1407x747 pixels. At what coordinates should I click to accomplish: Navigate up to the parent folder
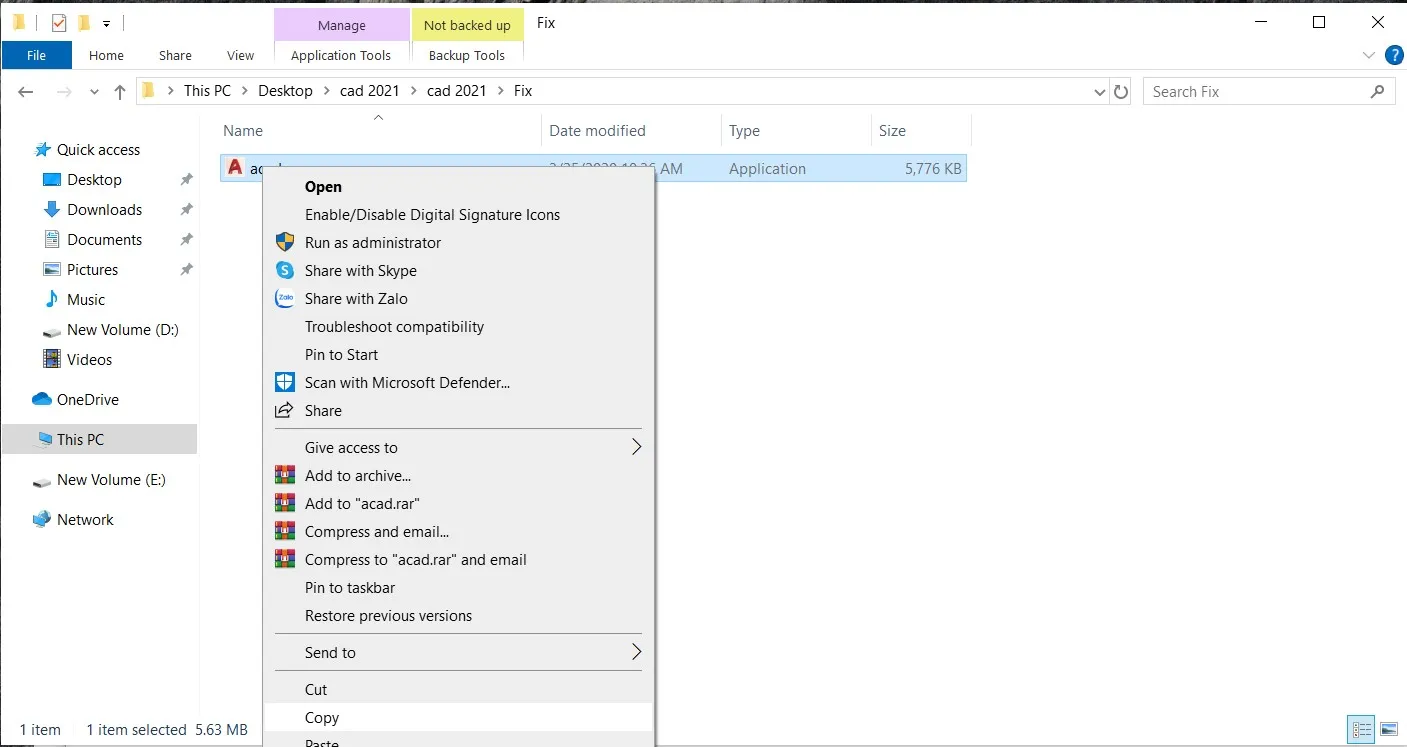119,91
